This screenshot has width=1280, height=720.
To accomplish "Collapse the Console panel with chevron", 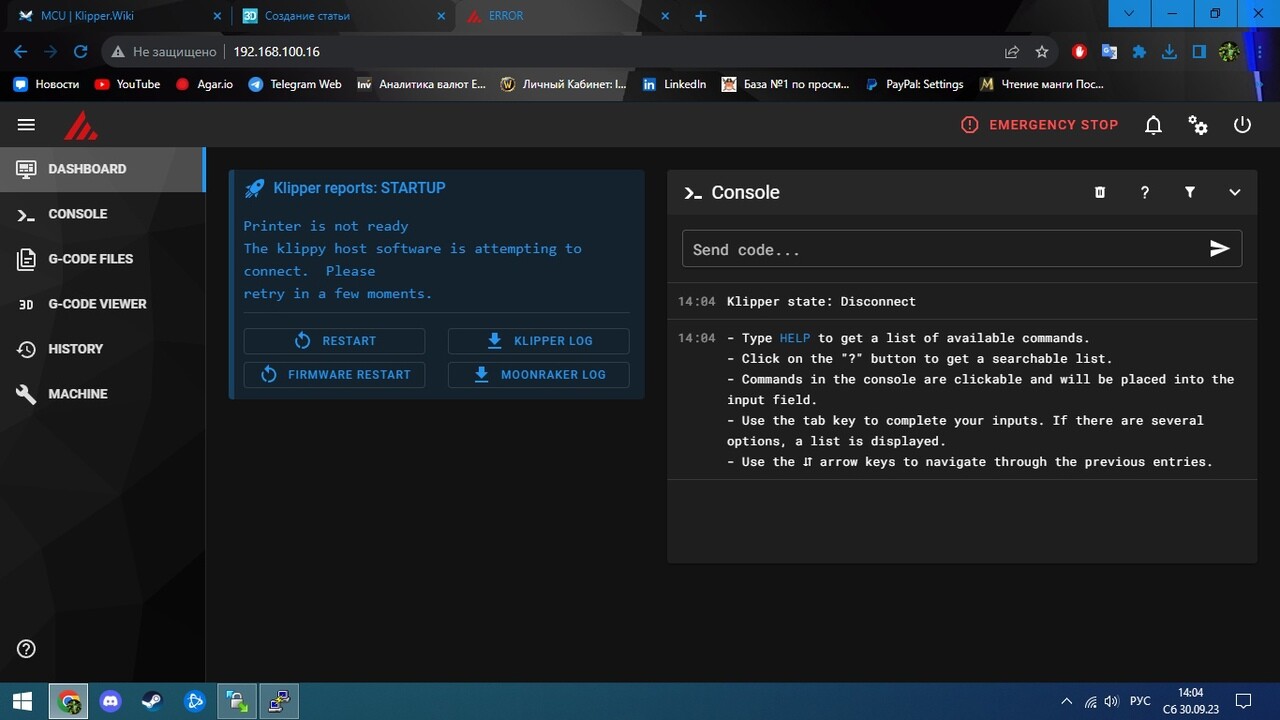I will (x=1235, y=192).
